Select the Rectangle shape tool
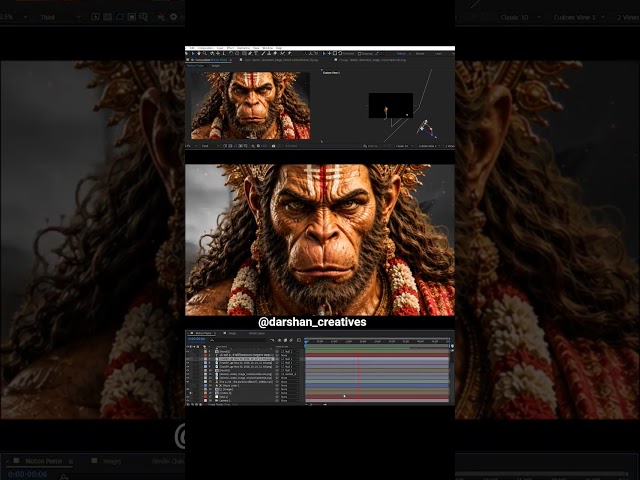The image size is (640, 480). pos(244,53)
